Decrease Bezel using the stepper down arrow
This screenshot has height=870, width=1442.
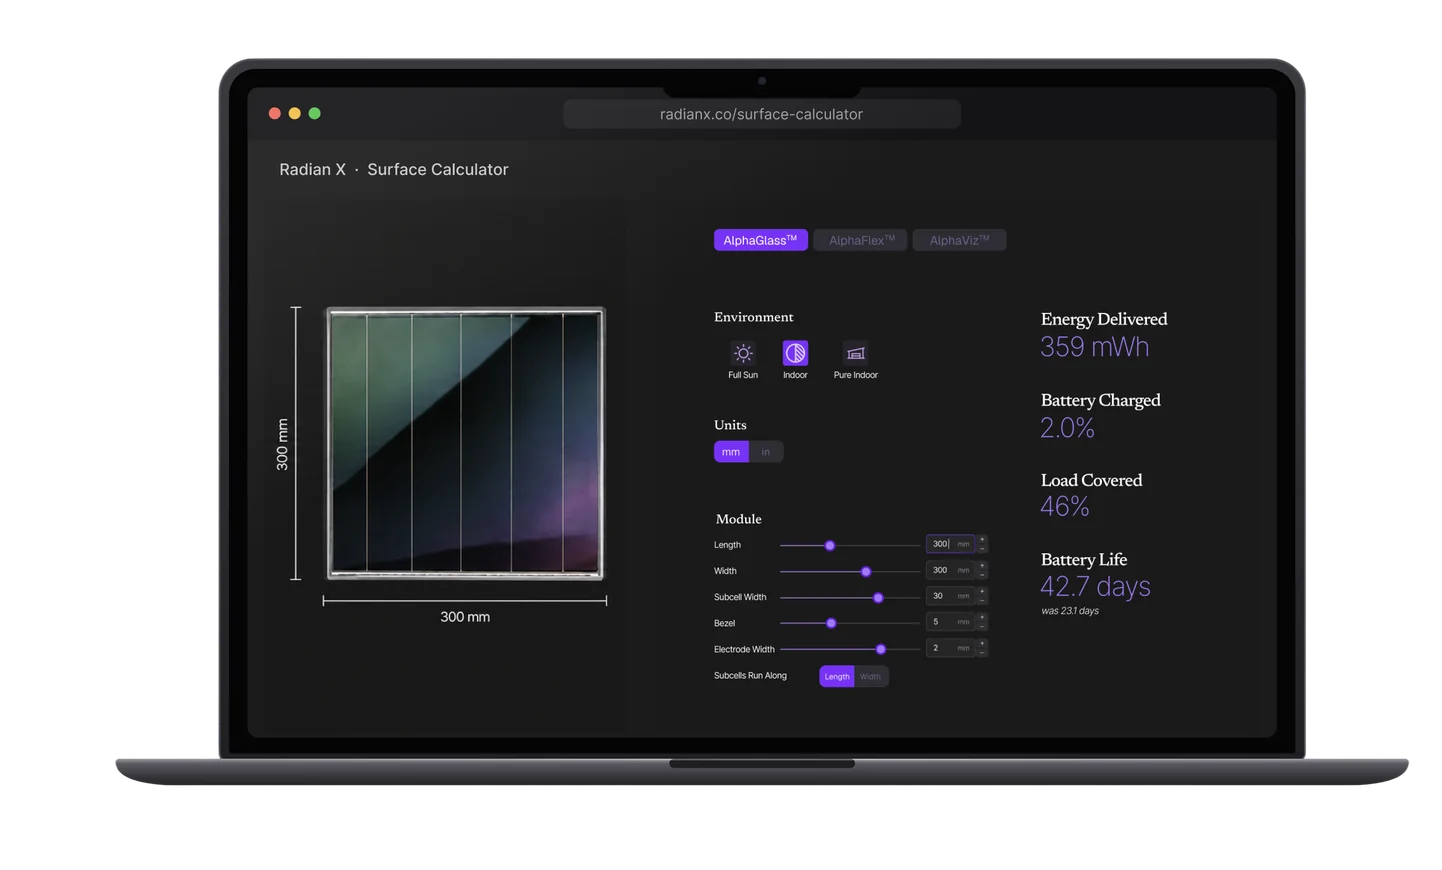982,626
